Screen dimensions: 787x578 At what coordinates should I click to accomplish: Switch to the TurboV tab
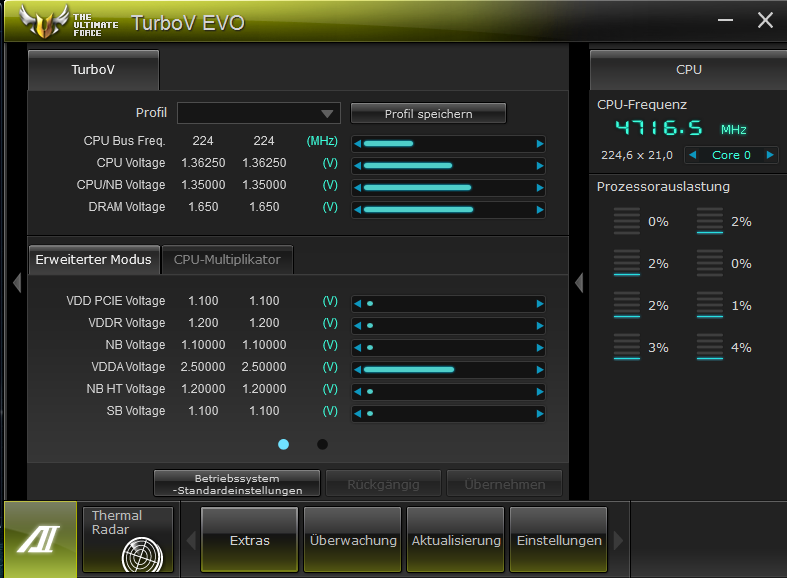click(93, 70)
